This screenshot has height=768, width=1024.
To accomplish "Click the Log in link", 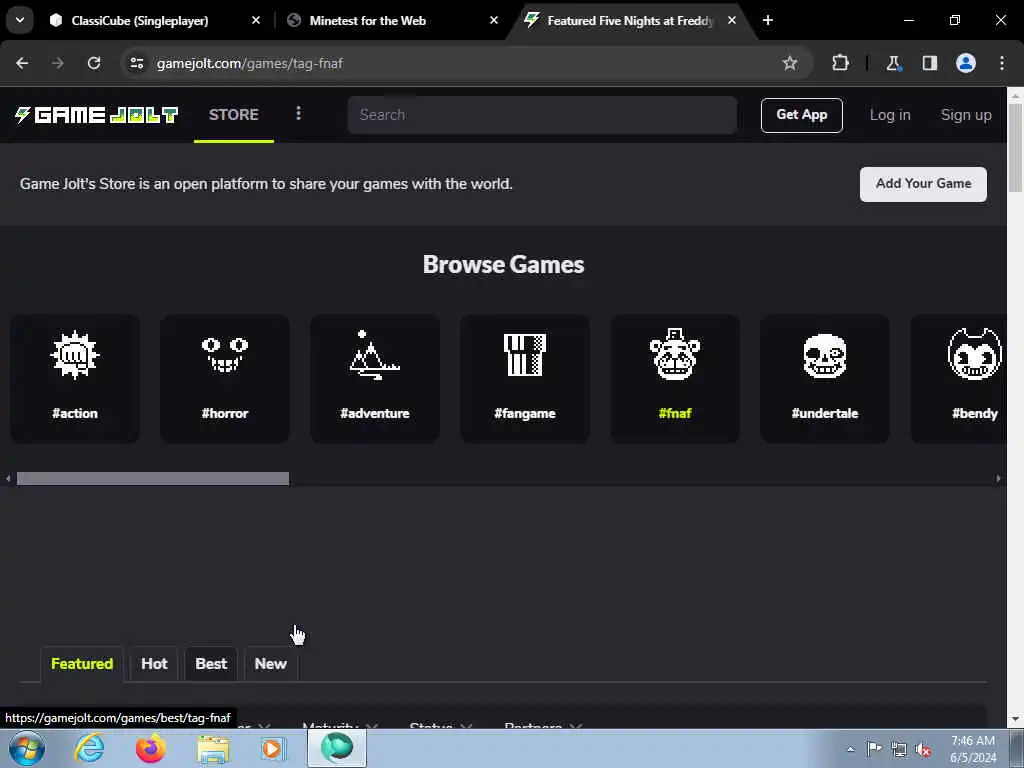I will click(889, 115).
